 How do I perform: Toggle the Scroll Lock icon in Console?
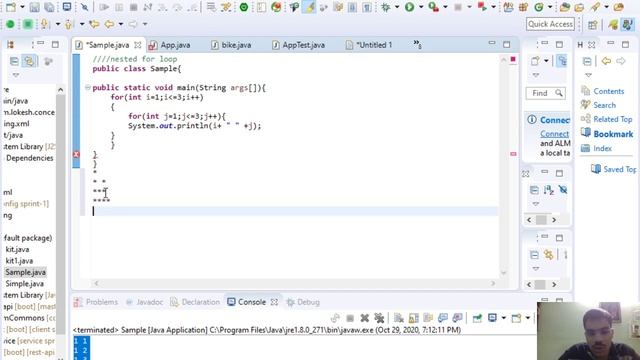coord(413,318)
